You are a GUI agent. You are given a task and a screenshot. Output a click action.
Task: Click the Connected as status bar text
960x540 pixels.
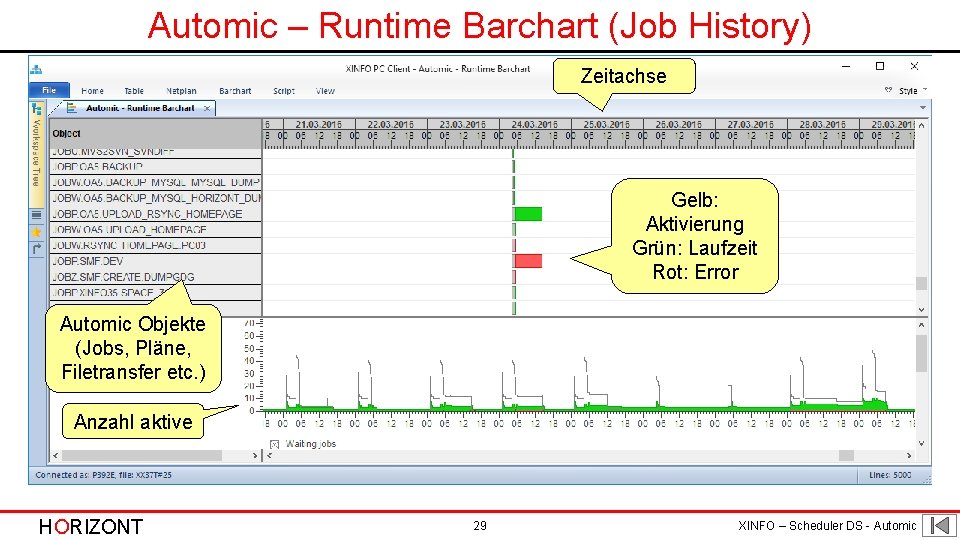pyautogui.click(x=103, y=475)
